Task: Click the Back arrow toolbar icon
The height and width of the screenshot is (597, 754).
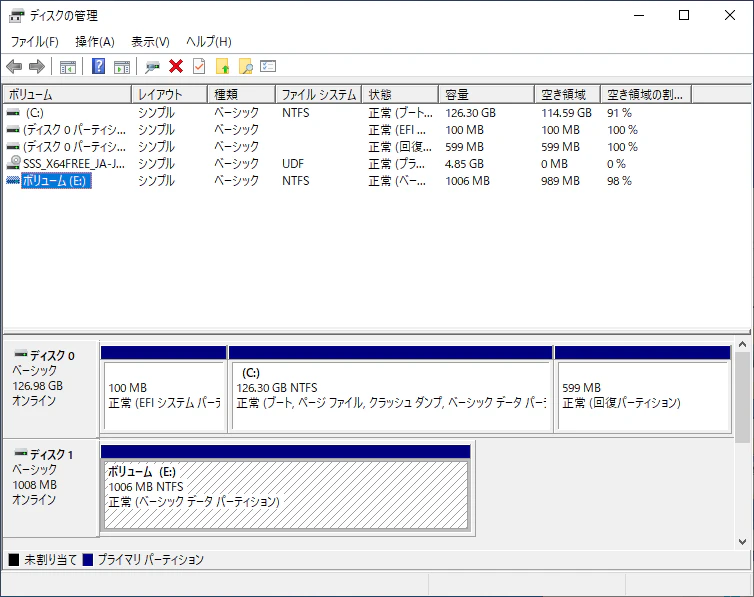Action: tap(14, 66)
